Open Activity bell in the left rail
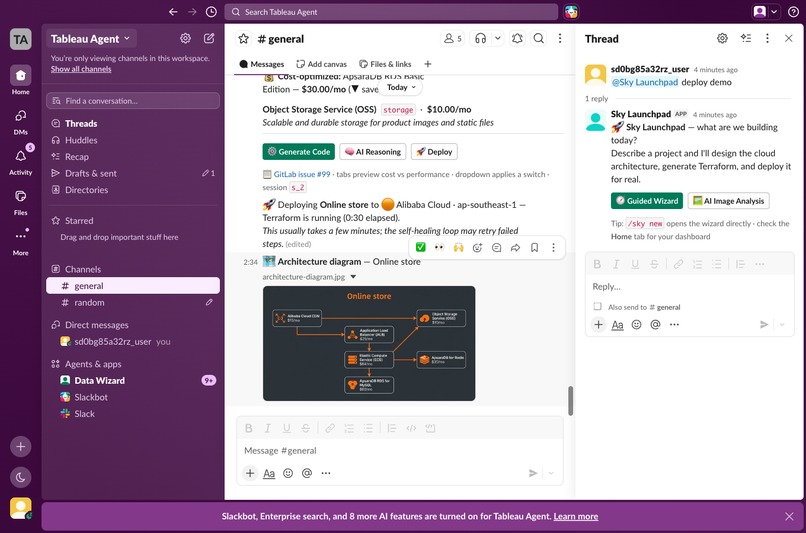The width and height of the screenshot is (806, 533). [x=21, y=161]
